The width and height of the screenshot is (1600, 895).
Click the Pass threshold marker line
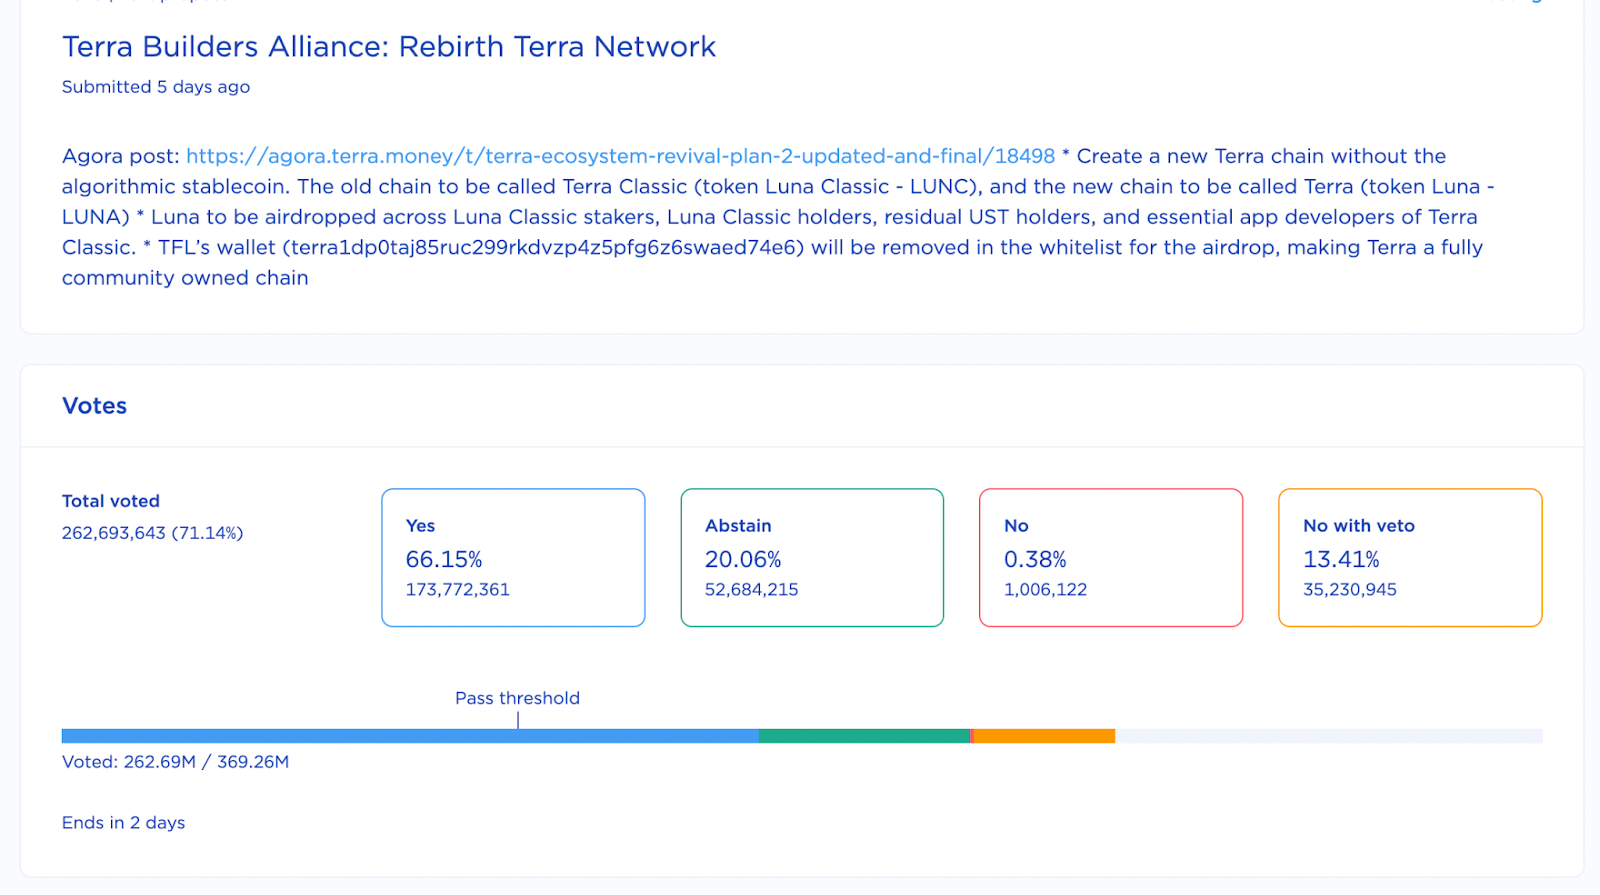coord(518,720)
